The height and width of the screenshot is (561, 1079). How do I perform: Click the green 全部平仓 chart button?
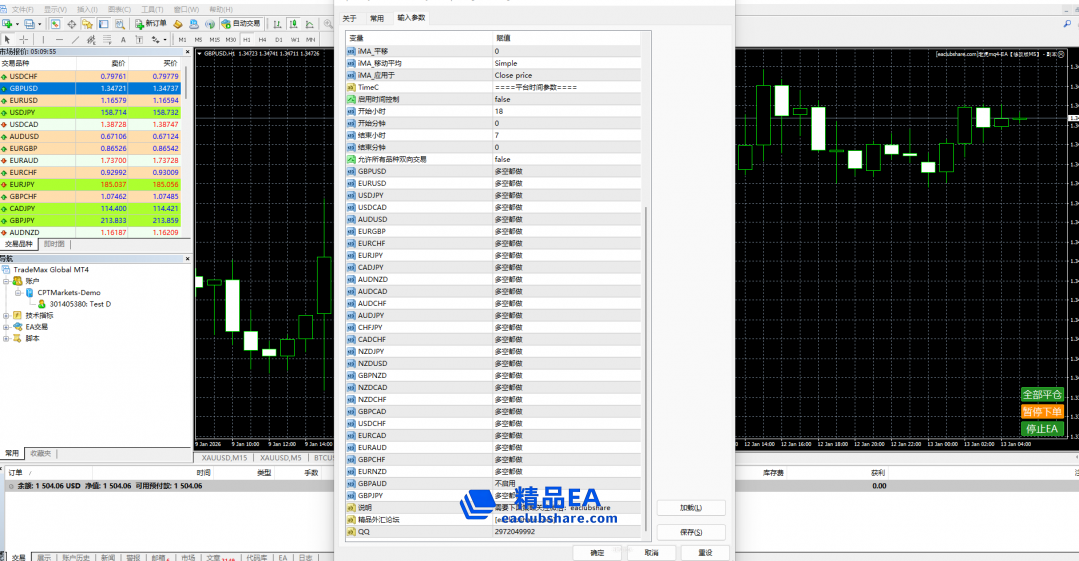(x=1041, y=395)
